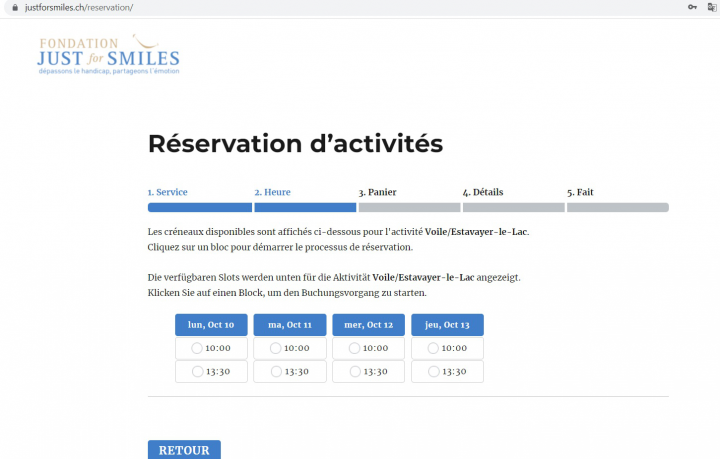The image size is (720, 459).
Task: Open the Just for Smiles logo
Action: click(108, 54)
